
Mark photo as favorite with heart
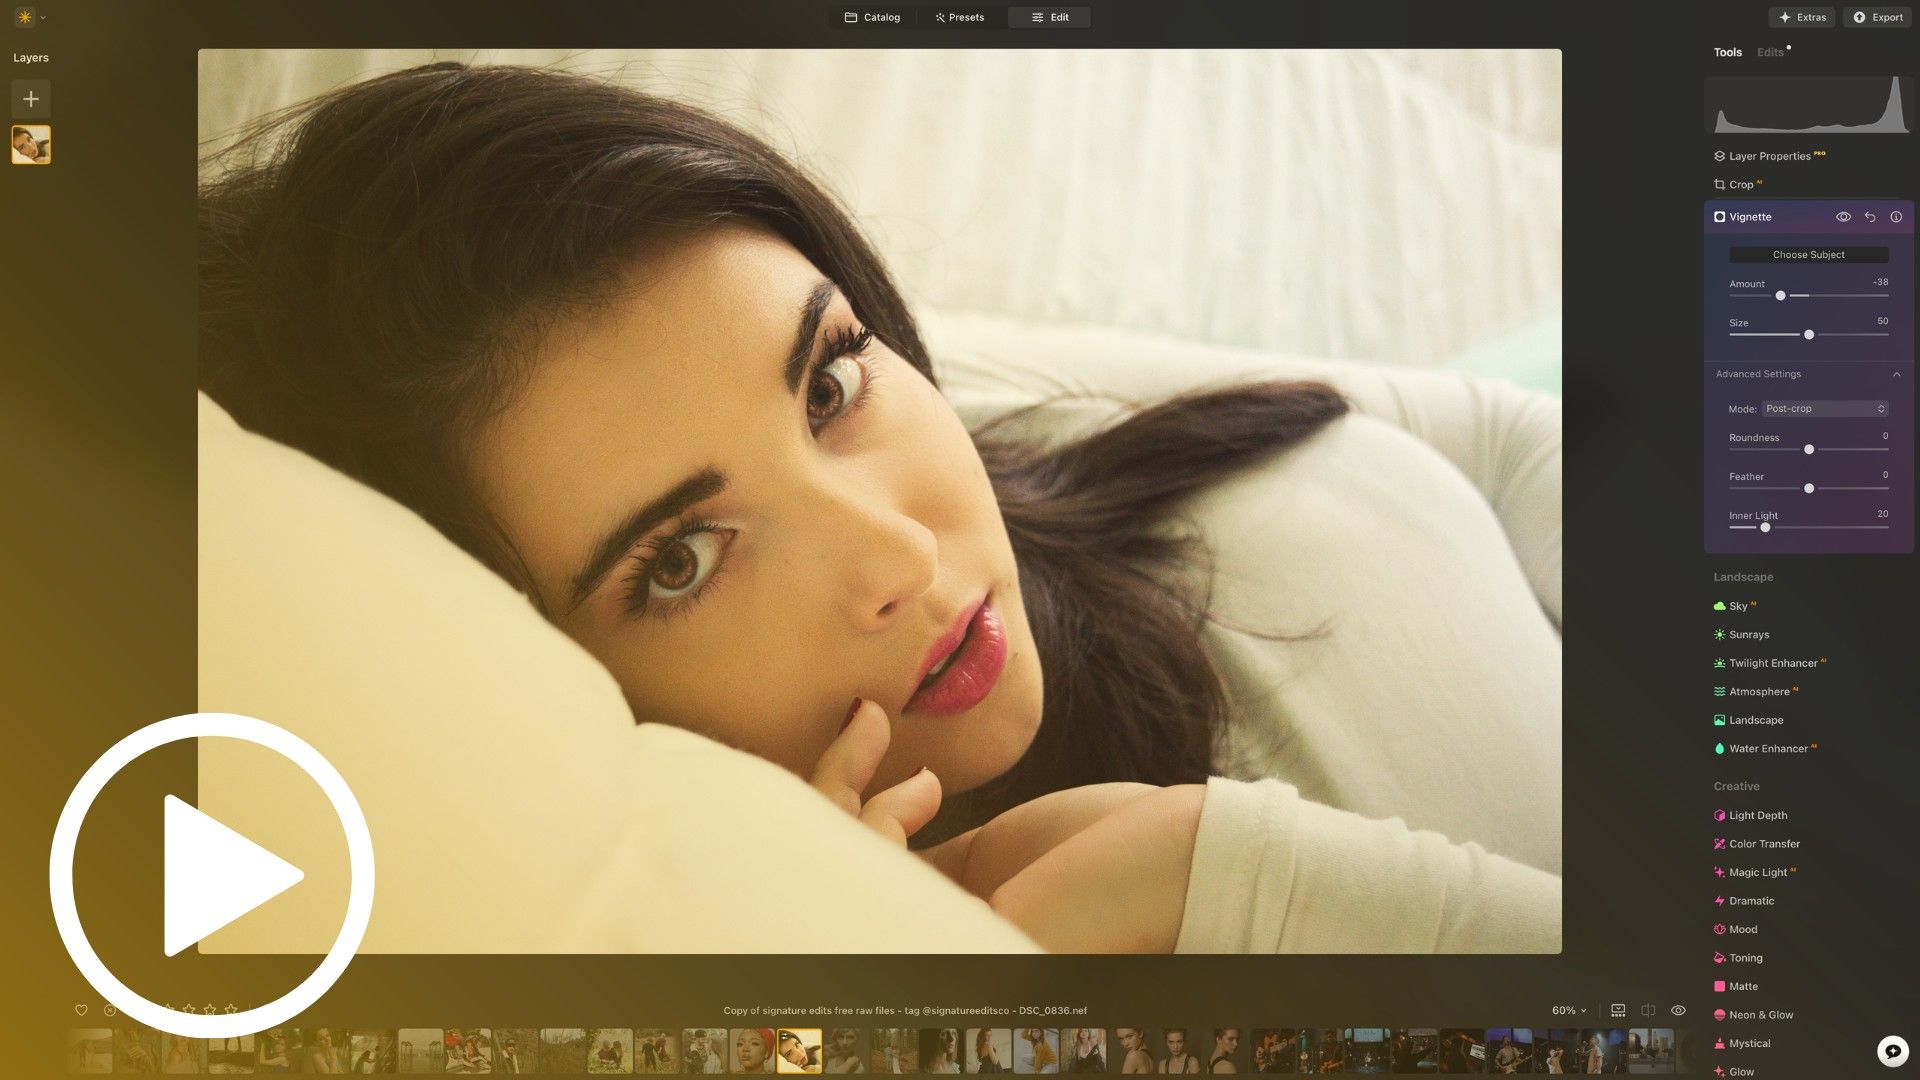pyautogui.click(x=81, y=1010)
